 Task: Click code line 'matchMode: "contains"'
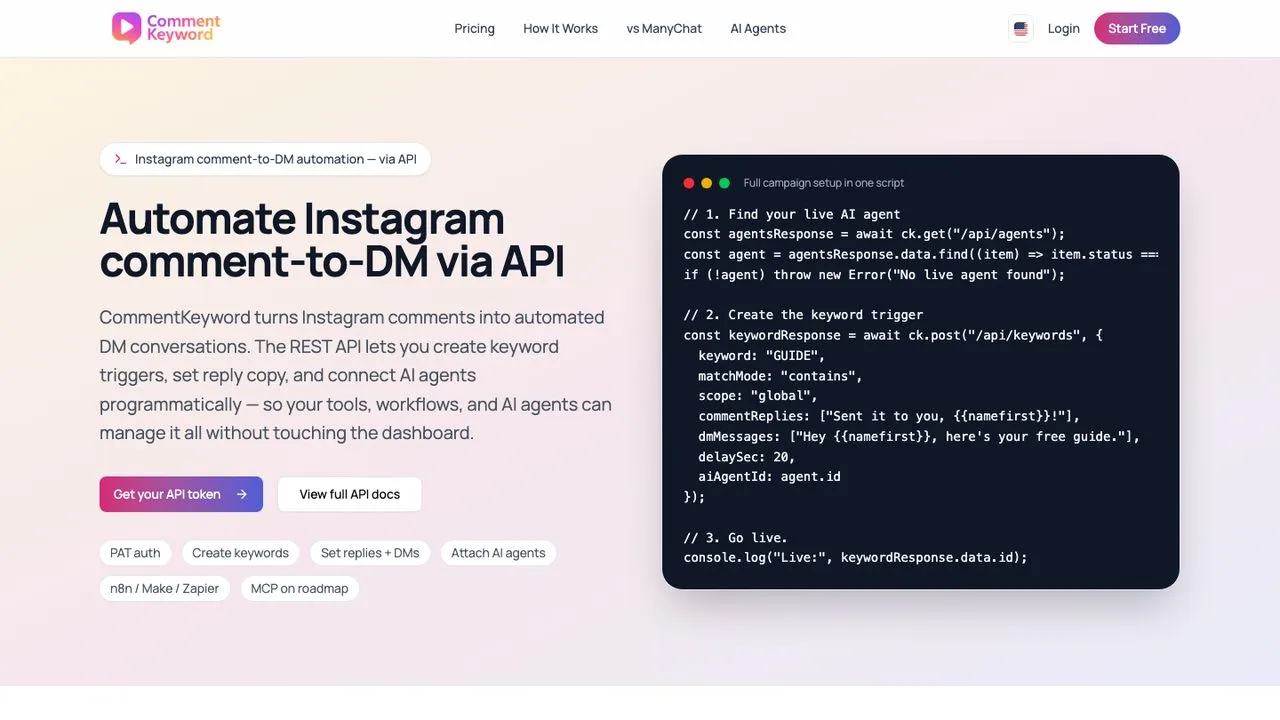coord(780,376)
